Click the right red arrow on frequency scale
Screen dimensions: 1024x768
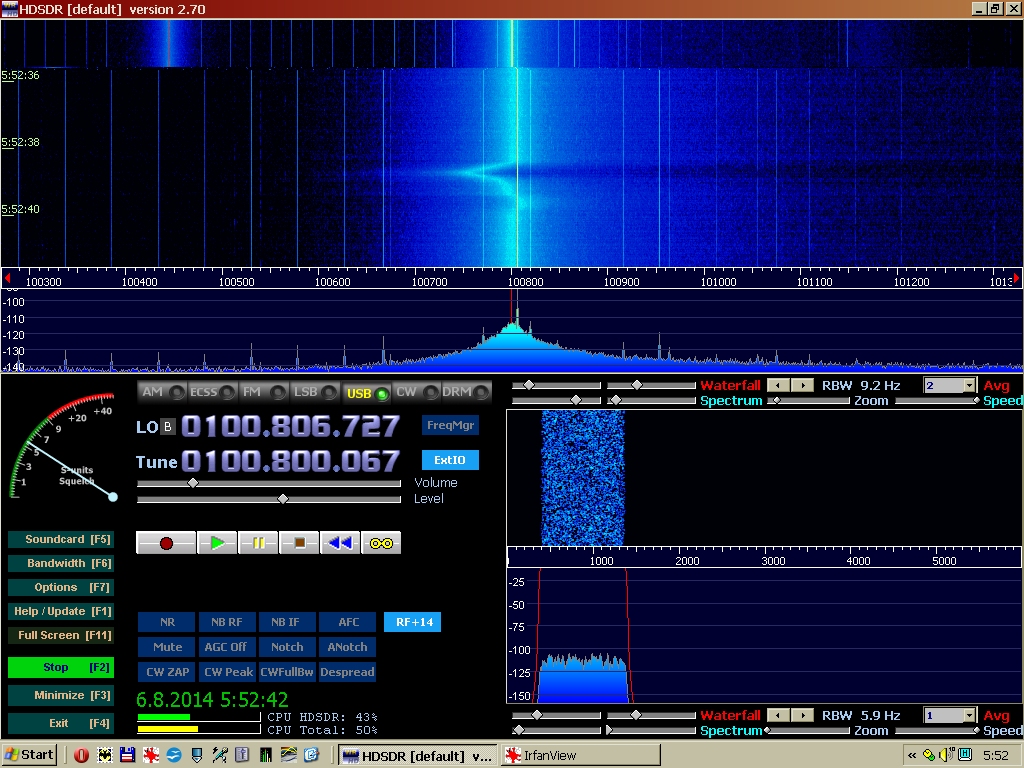[x=1016, y=278]
